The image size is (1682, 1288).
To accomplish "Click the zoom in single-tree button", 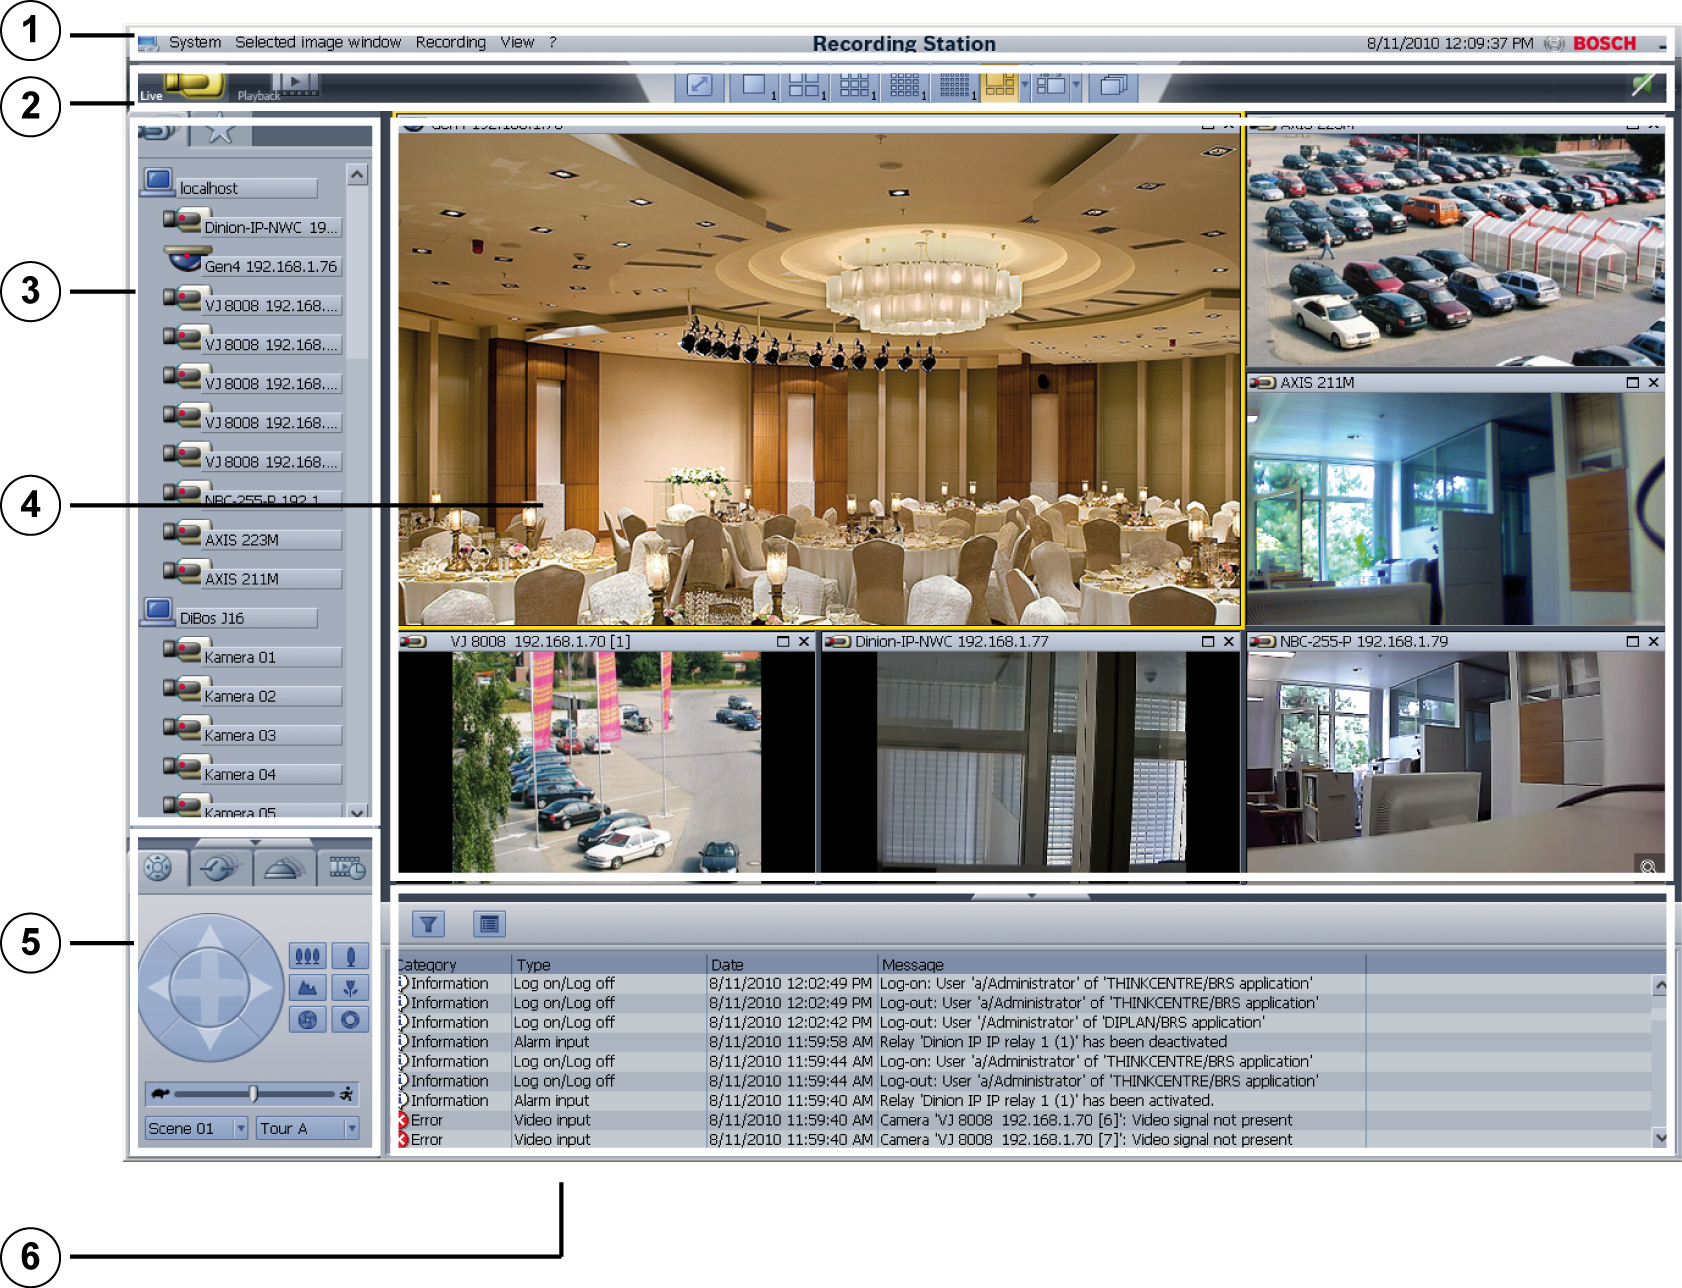I will [x=350, y=956].
